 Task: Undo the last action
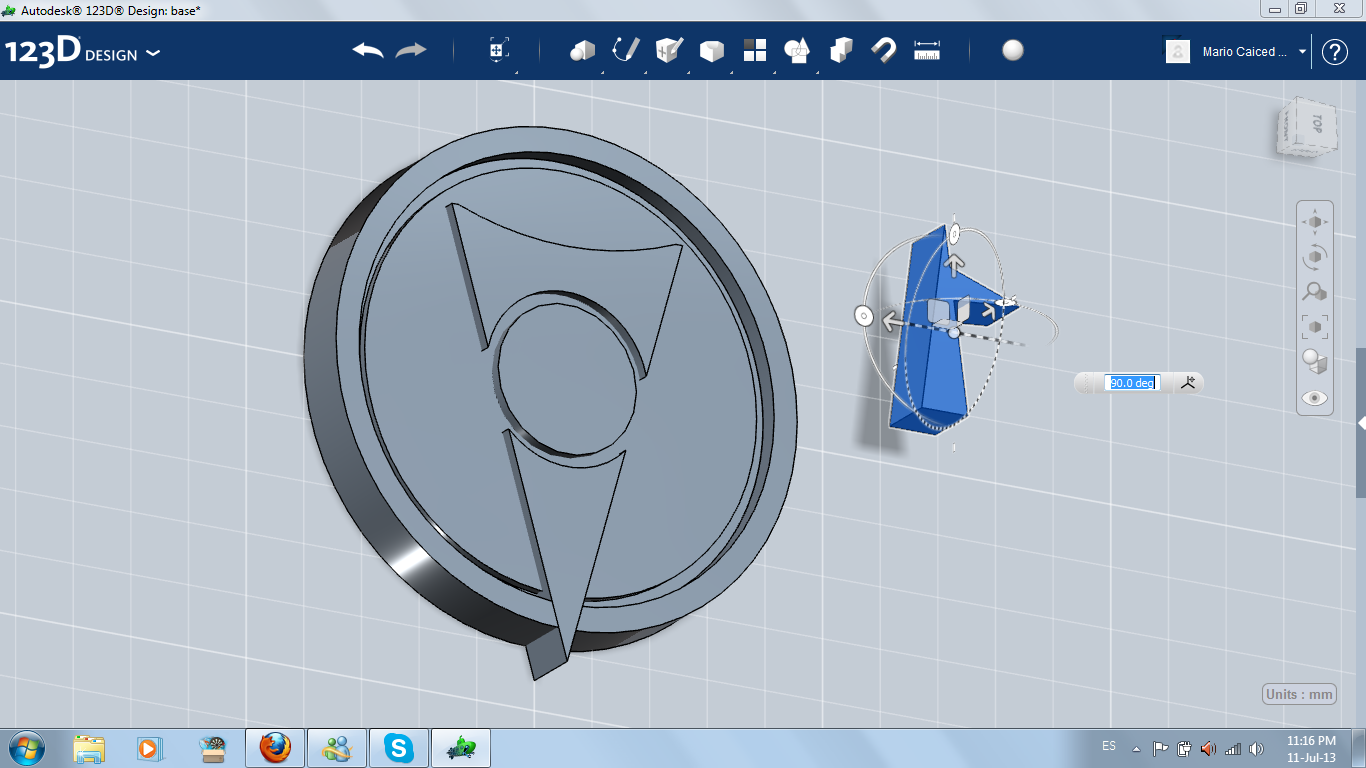368,50
